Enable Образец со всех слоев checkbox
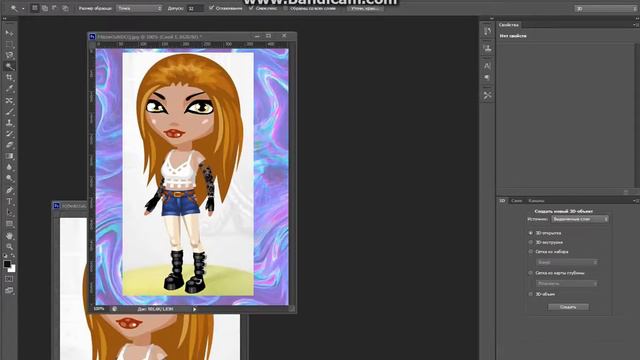The height and width of the screenshot is (360, 640). [286, 8]
